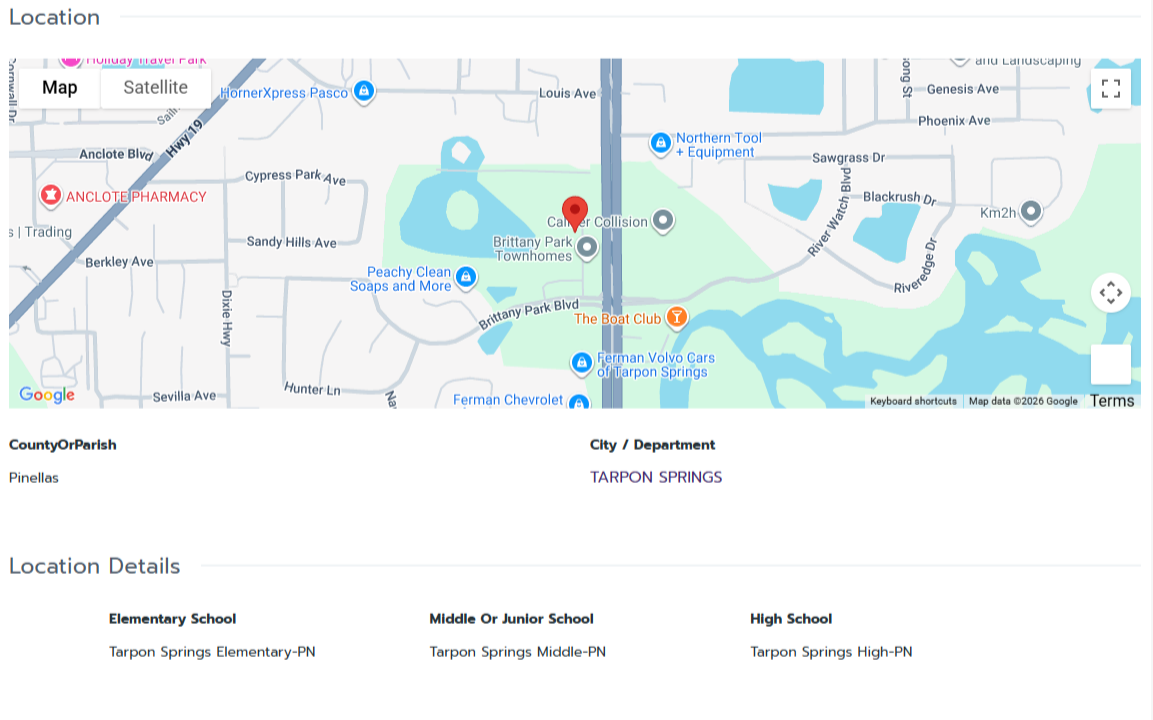
Task: Open the map pan control
Action: click(1111, 292)
